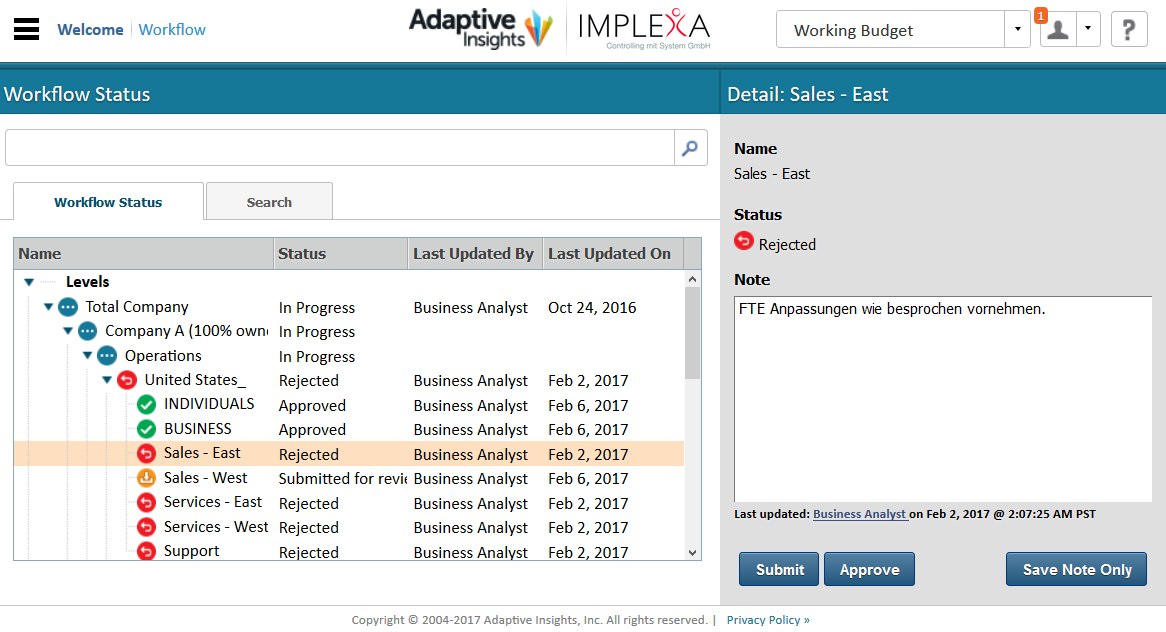Screen dimensions: 1166x632
Task: Click orange submitted icon beside Sales - West
Action: point(147,479)
